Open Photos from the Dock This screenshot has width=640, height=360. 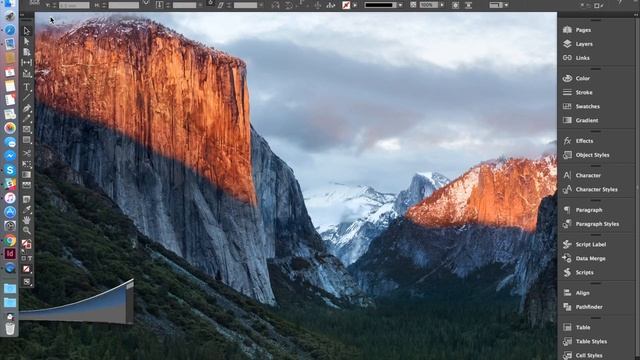click(x=10, y=128)
